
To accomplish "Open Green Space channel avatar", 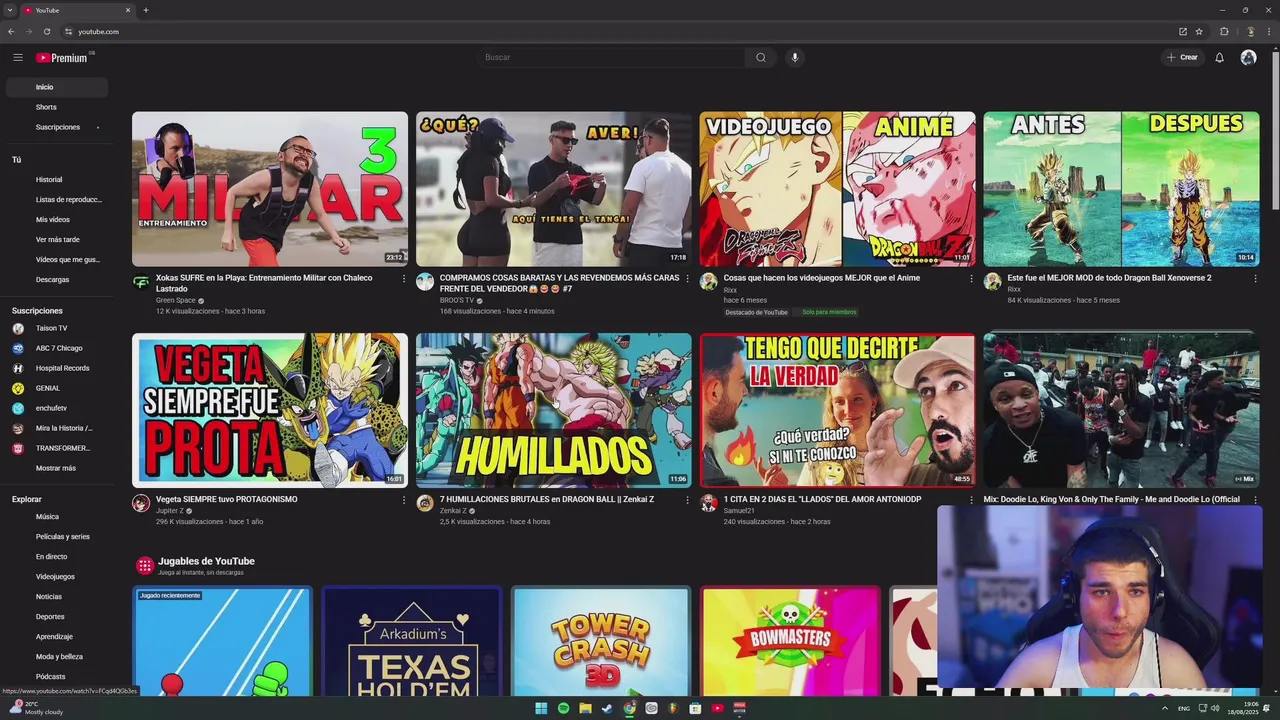I will (x=141, y=282).
